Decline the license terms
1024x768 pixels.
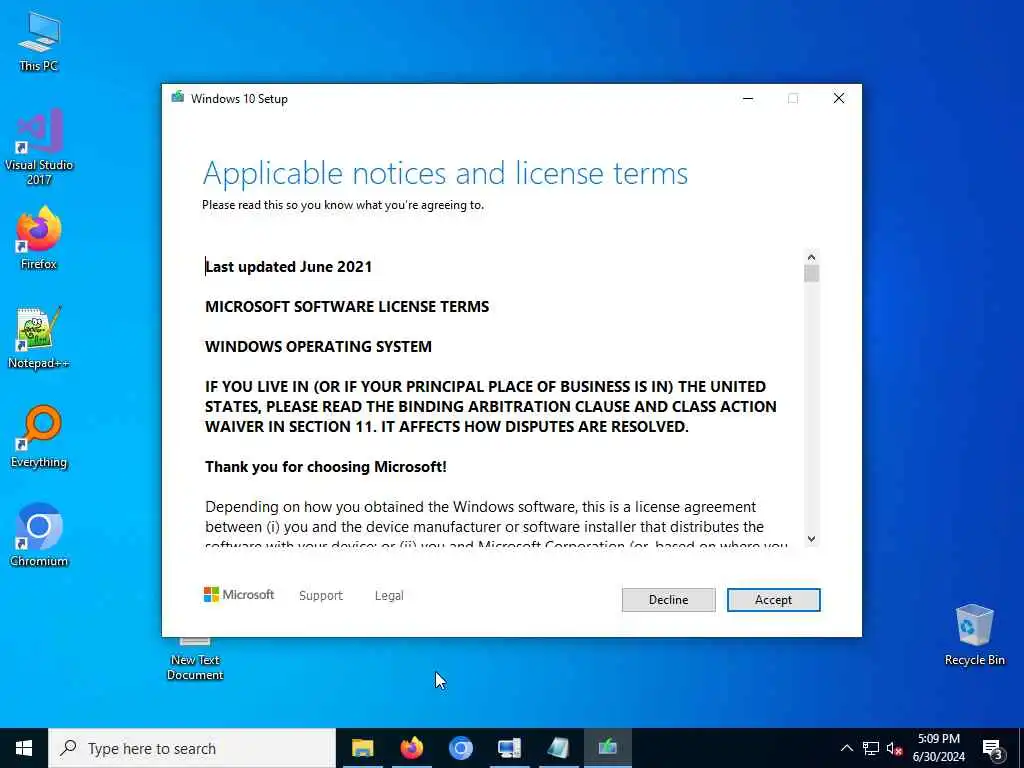pyautogui.click(x=668, y=600)
